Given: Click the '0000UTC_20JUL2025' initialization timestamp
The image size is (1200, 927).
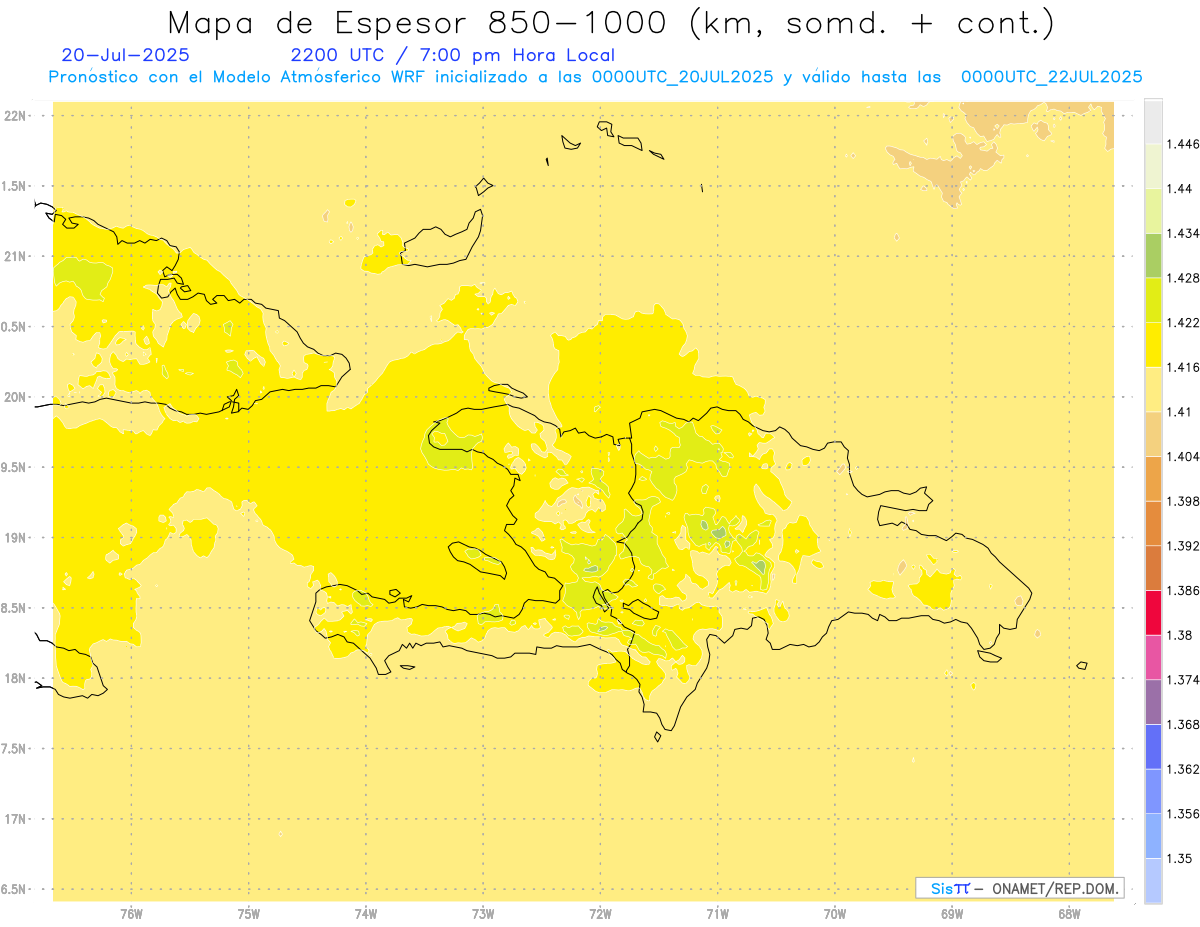Looking at the screenshot, I should click(682, 77).
